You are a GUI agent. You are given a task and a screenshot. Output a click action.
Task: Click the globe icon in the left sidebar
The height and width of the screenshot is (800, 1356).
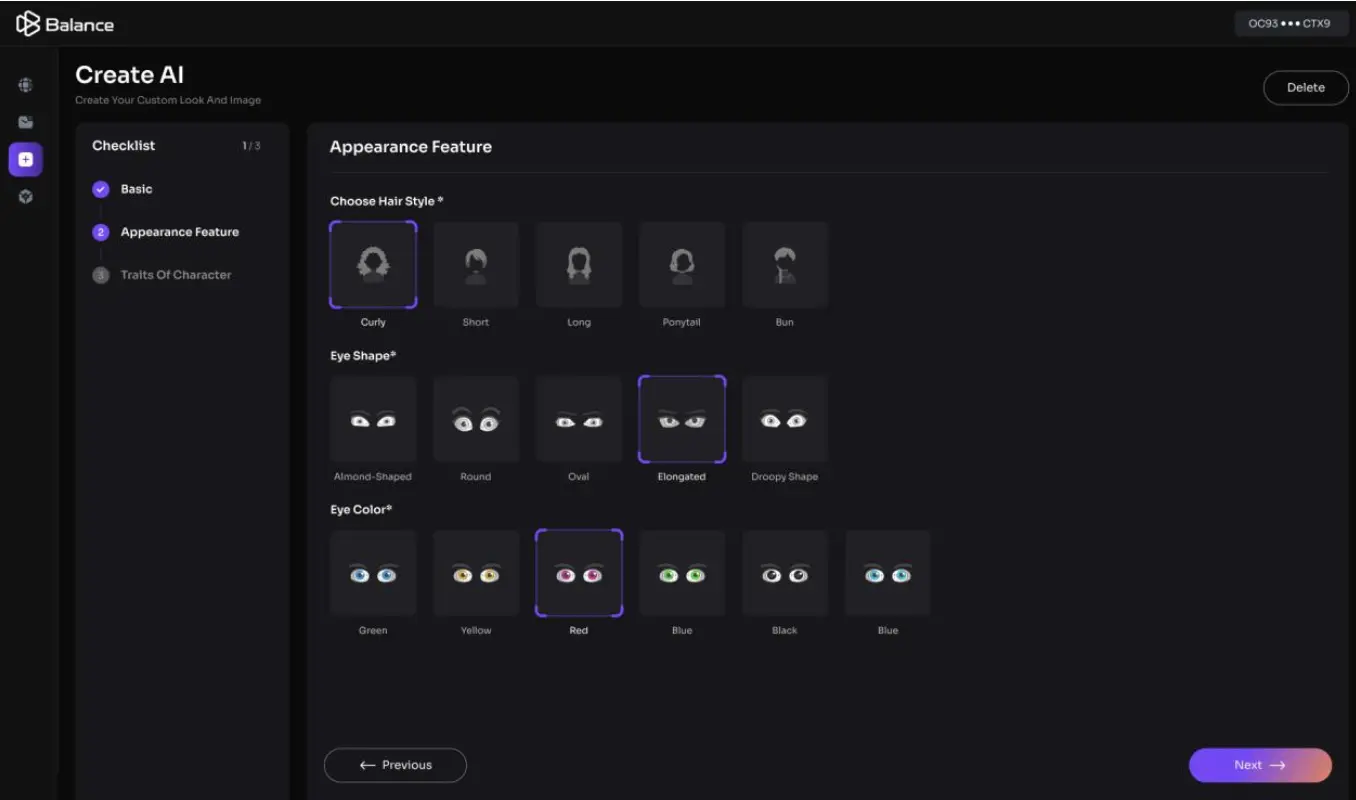tap(26, 86)
